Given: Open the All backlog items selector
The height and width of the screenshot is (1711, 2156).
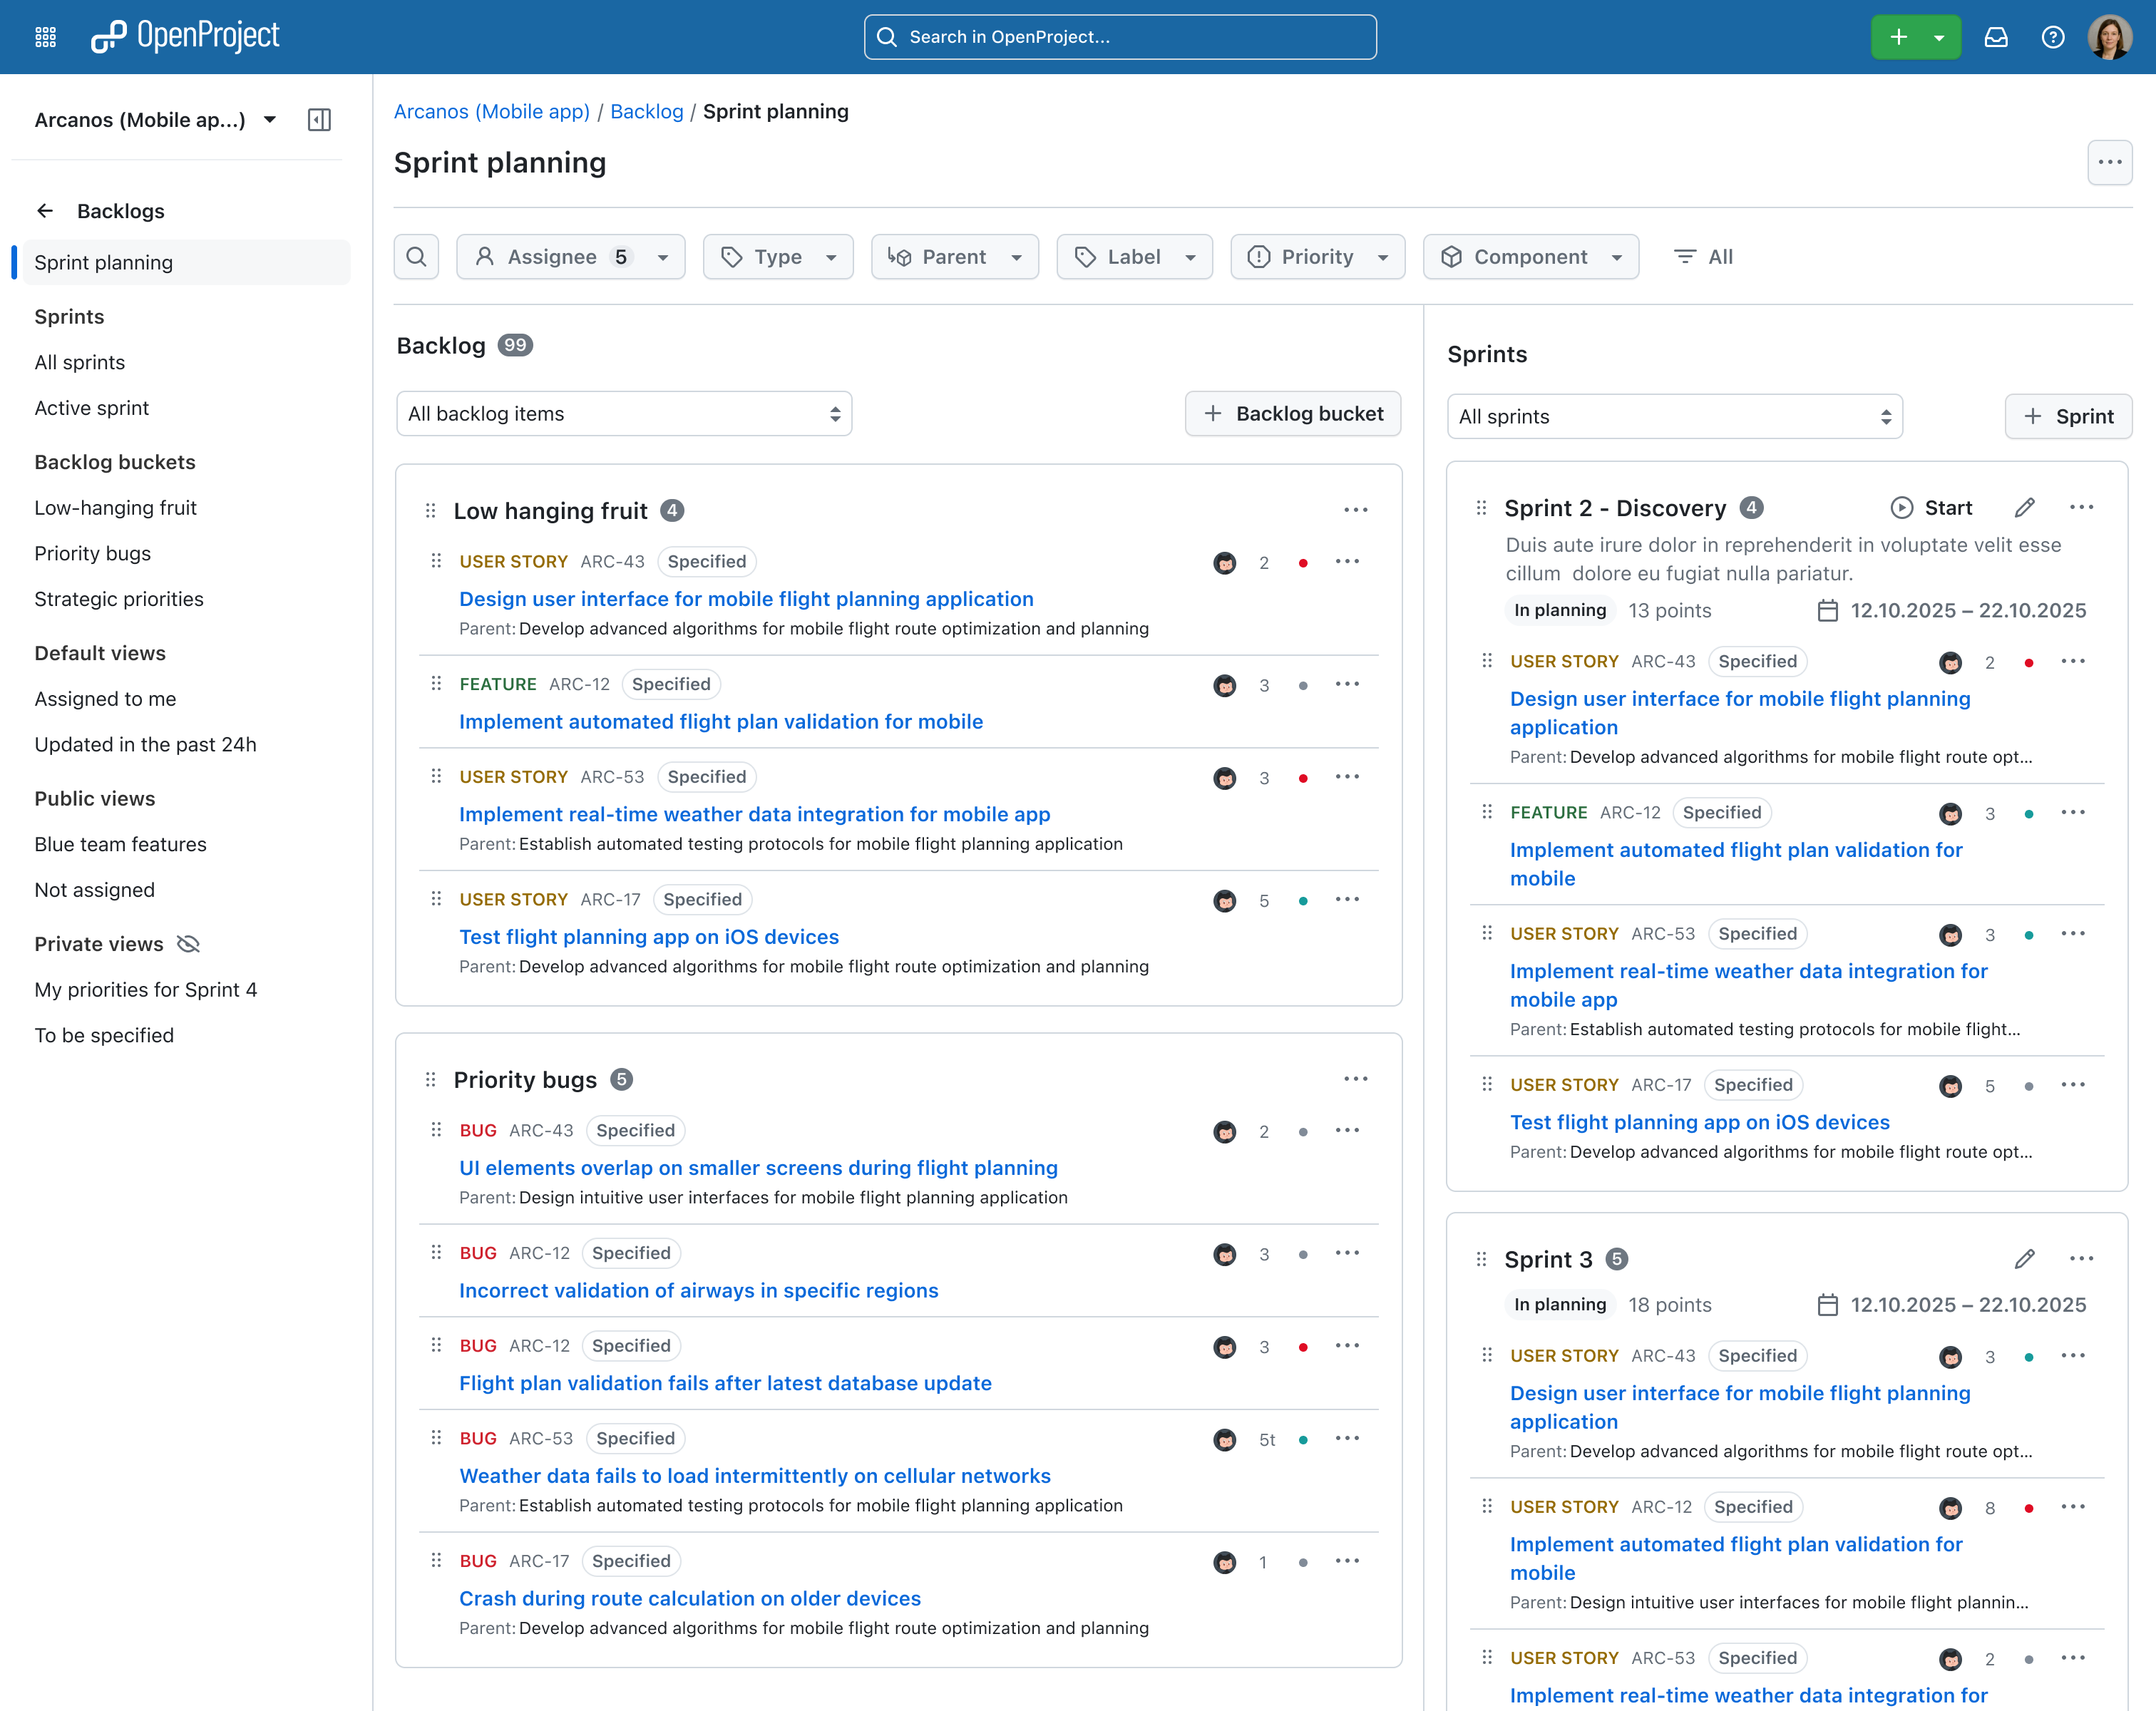Looking at the screenshot, I should [x=623, y=413].
